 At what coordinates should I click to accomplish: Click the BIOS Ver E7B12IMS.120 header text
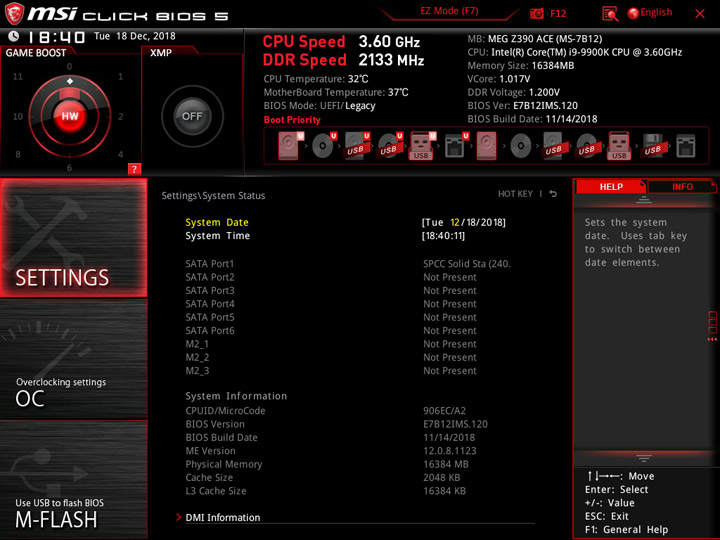[x=523, y=106]
